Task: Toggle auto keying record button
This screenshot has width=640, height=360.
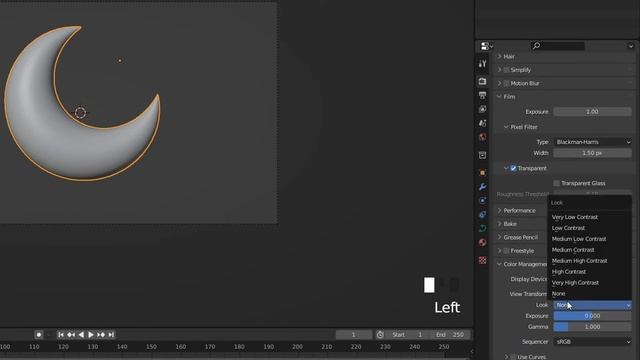Action: point(39,335)
